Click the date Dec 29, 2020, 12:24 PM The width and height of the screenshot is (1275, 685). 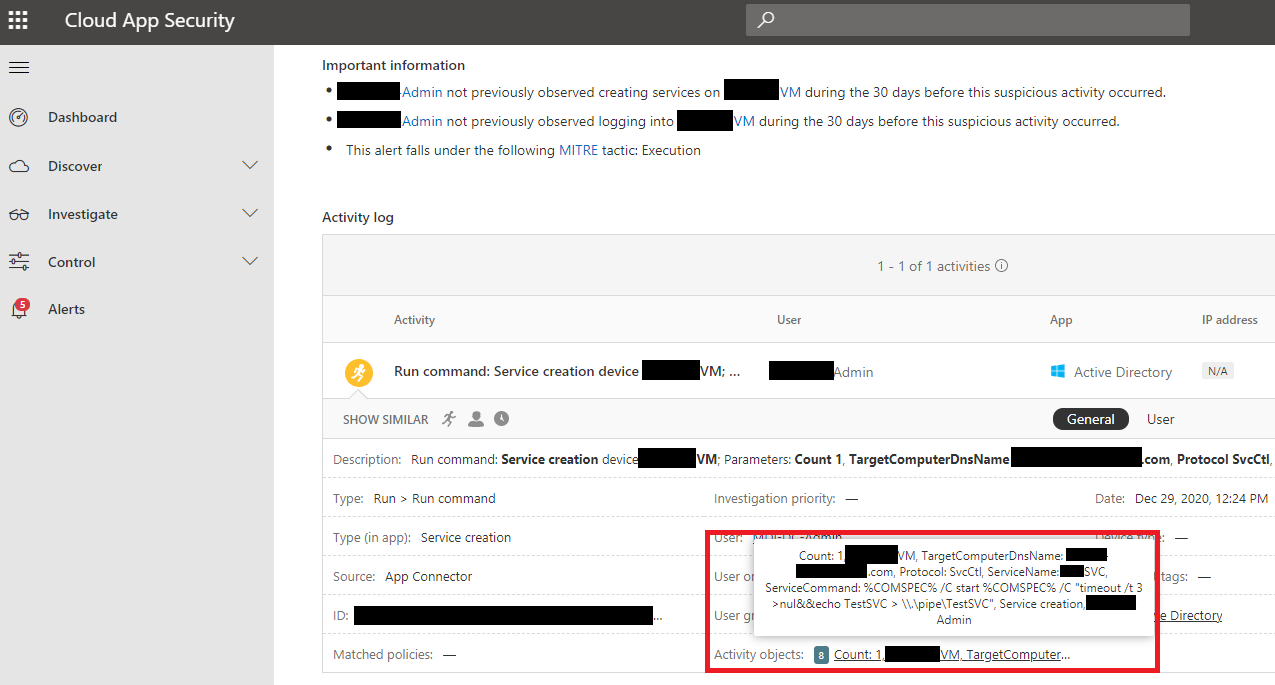(1202, 498)
